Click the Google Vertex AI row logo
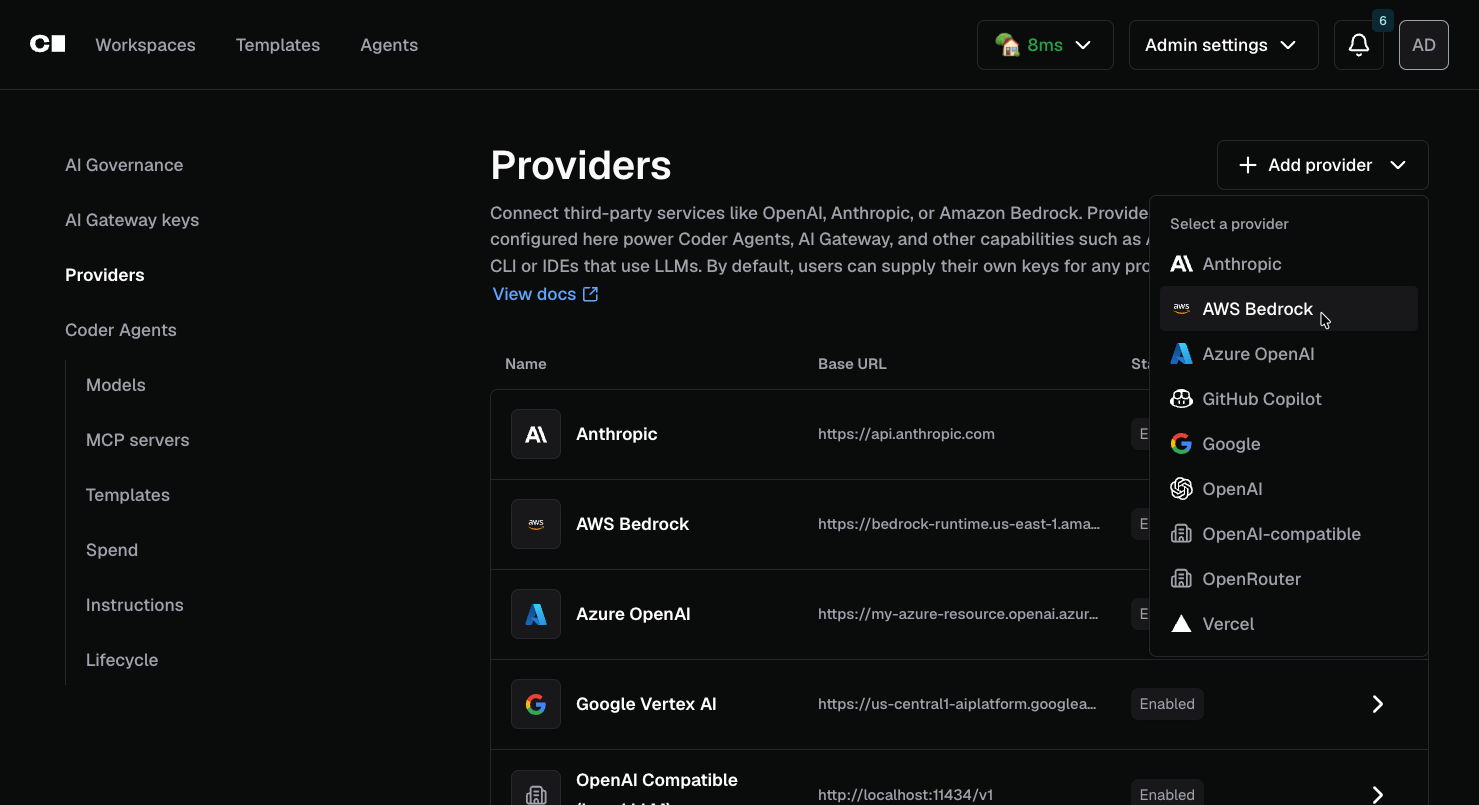 (x=536, y=704)
